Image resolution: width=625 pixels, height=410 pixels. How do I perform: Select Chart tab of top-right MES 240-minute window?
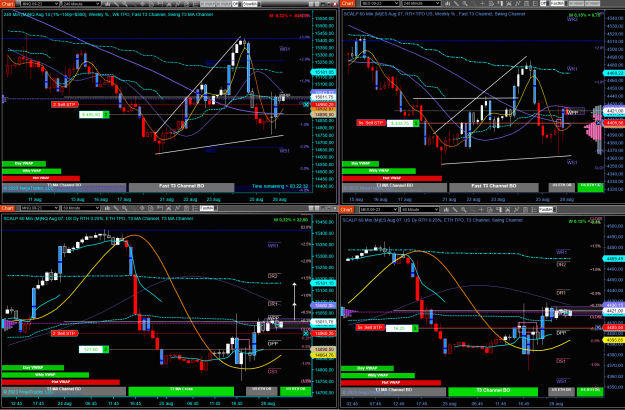pyautogui.click(x=347, y=3)
